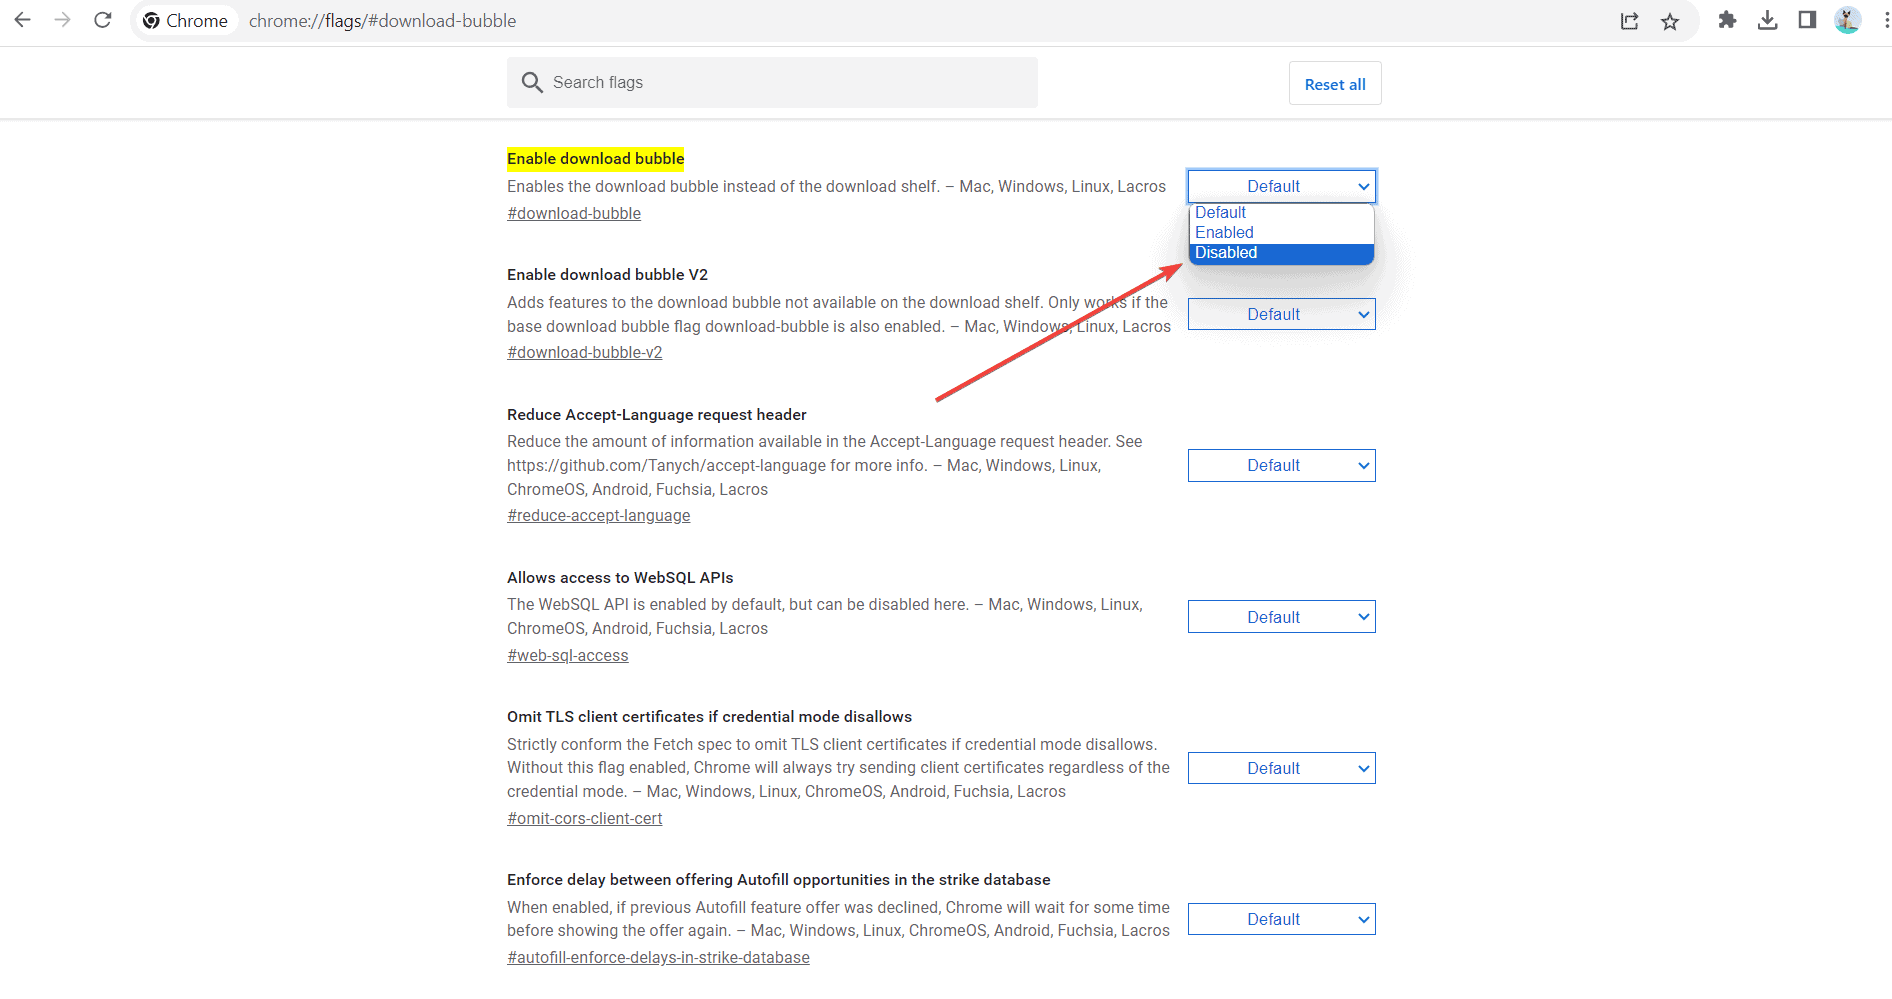This screenshot has height=999, width=1892.
Task: Click the address bar URL chrome://flags
Action: tap(382, 21)
